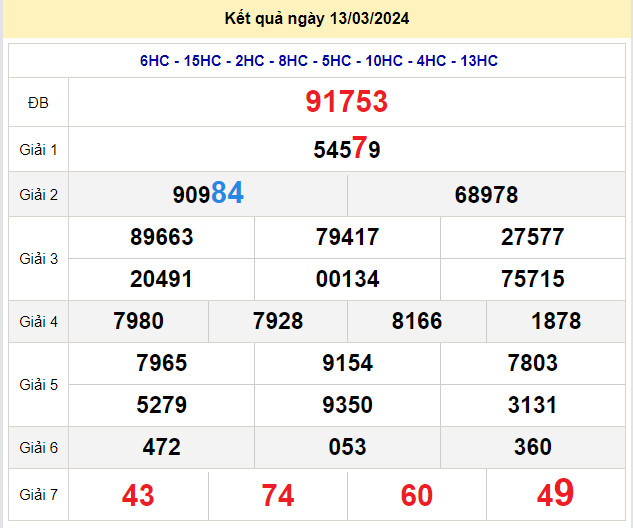Select the Giải 5 row label
The width and height of the screenshot is (633, 528).
click(38, 385)
